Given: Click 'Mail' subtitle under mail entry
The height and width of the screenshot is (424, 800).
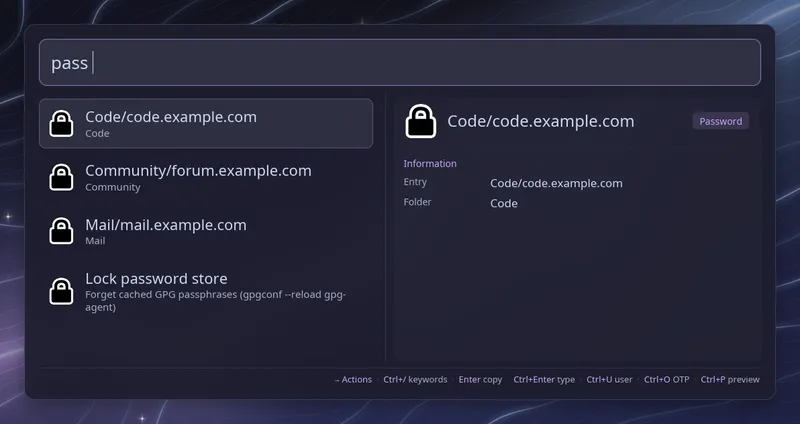Looking at the screenshot, I should (95, 241).
